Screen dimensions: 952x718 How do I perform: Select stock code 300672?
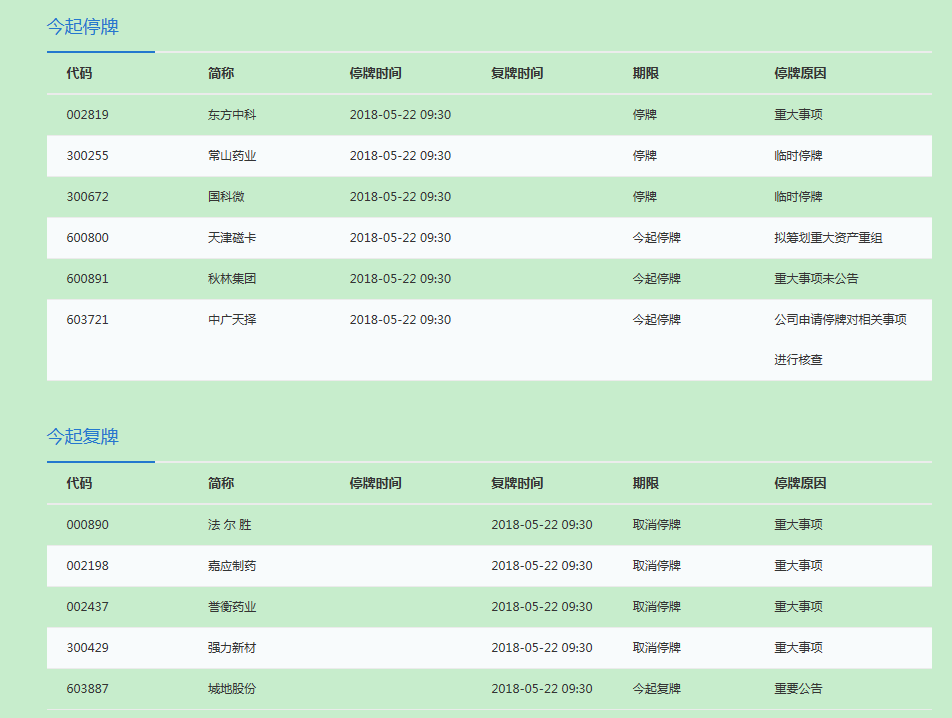pyautogui.click(x=88, y=197)
